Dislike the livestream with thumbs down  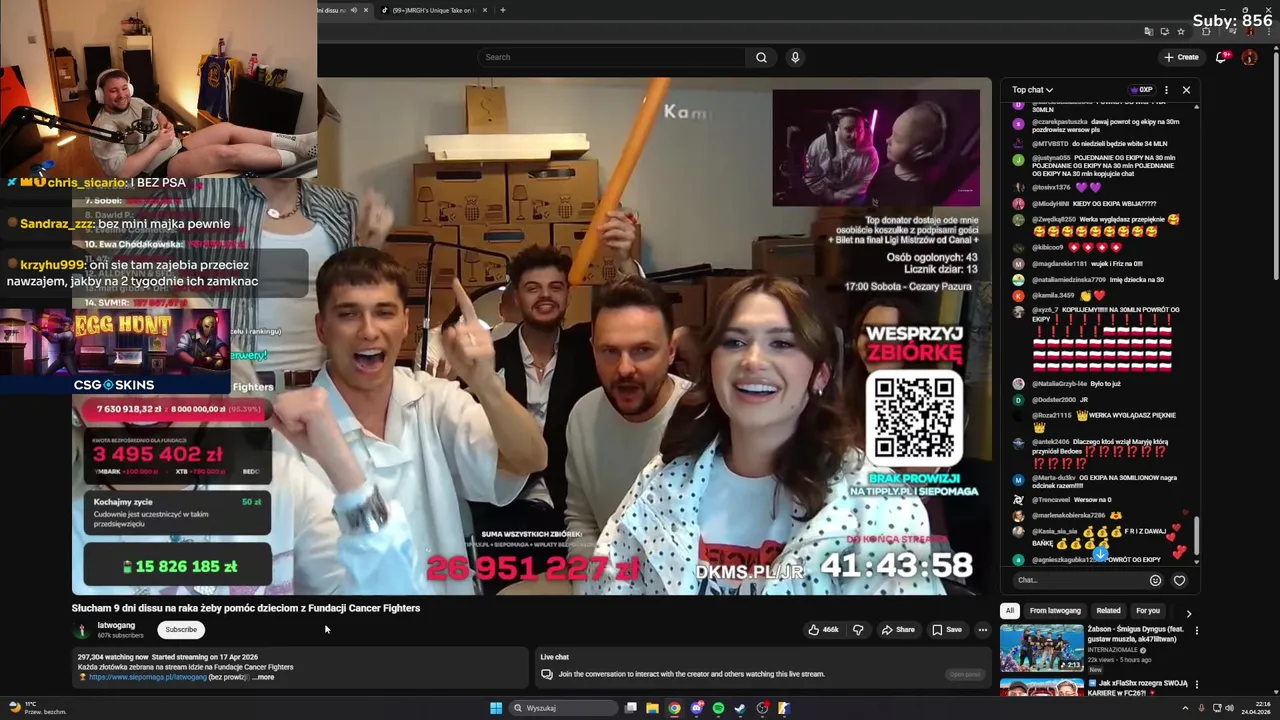(x=857, y=630)
